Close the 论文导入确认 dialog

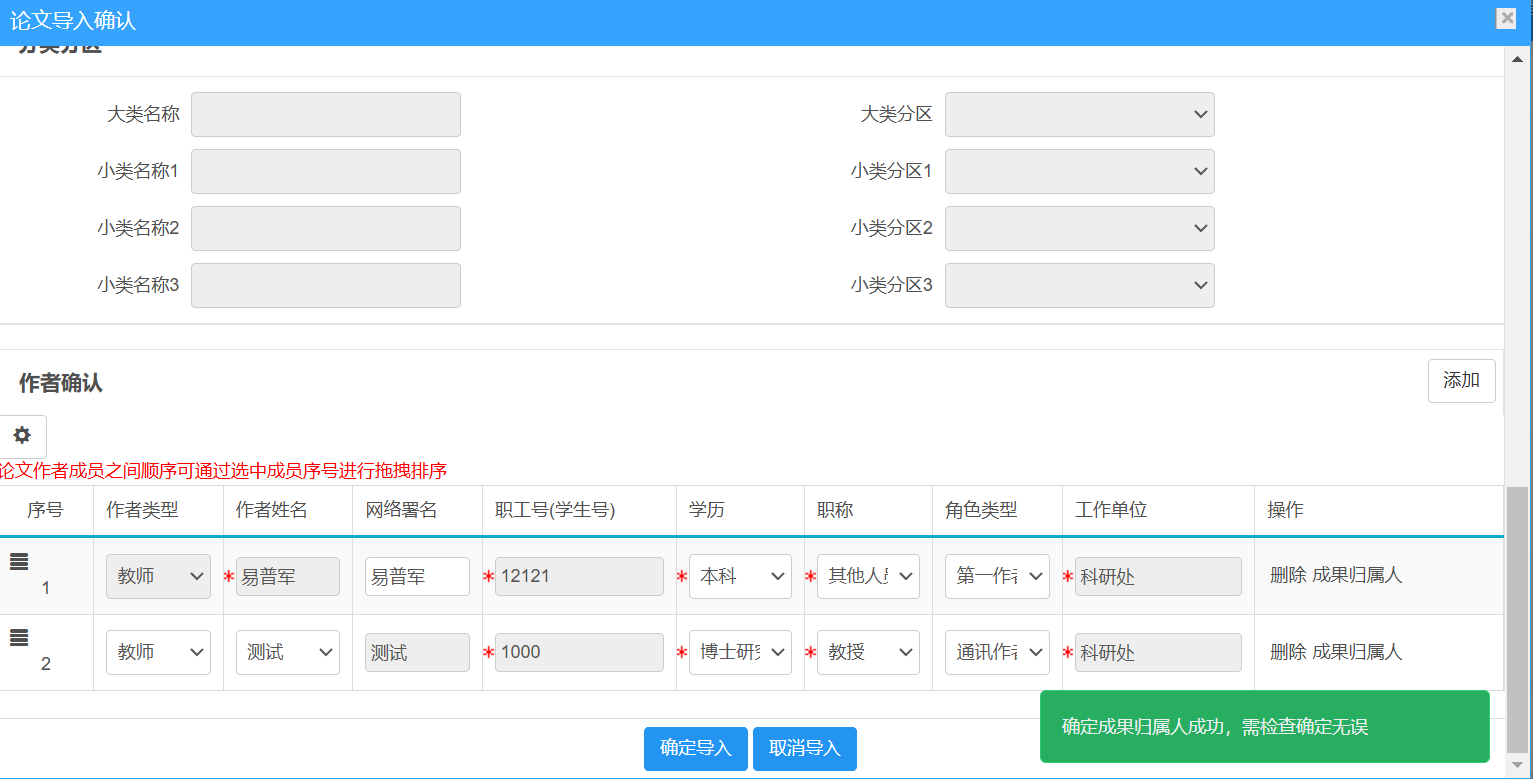(x=1506, y=18)
